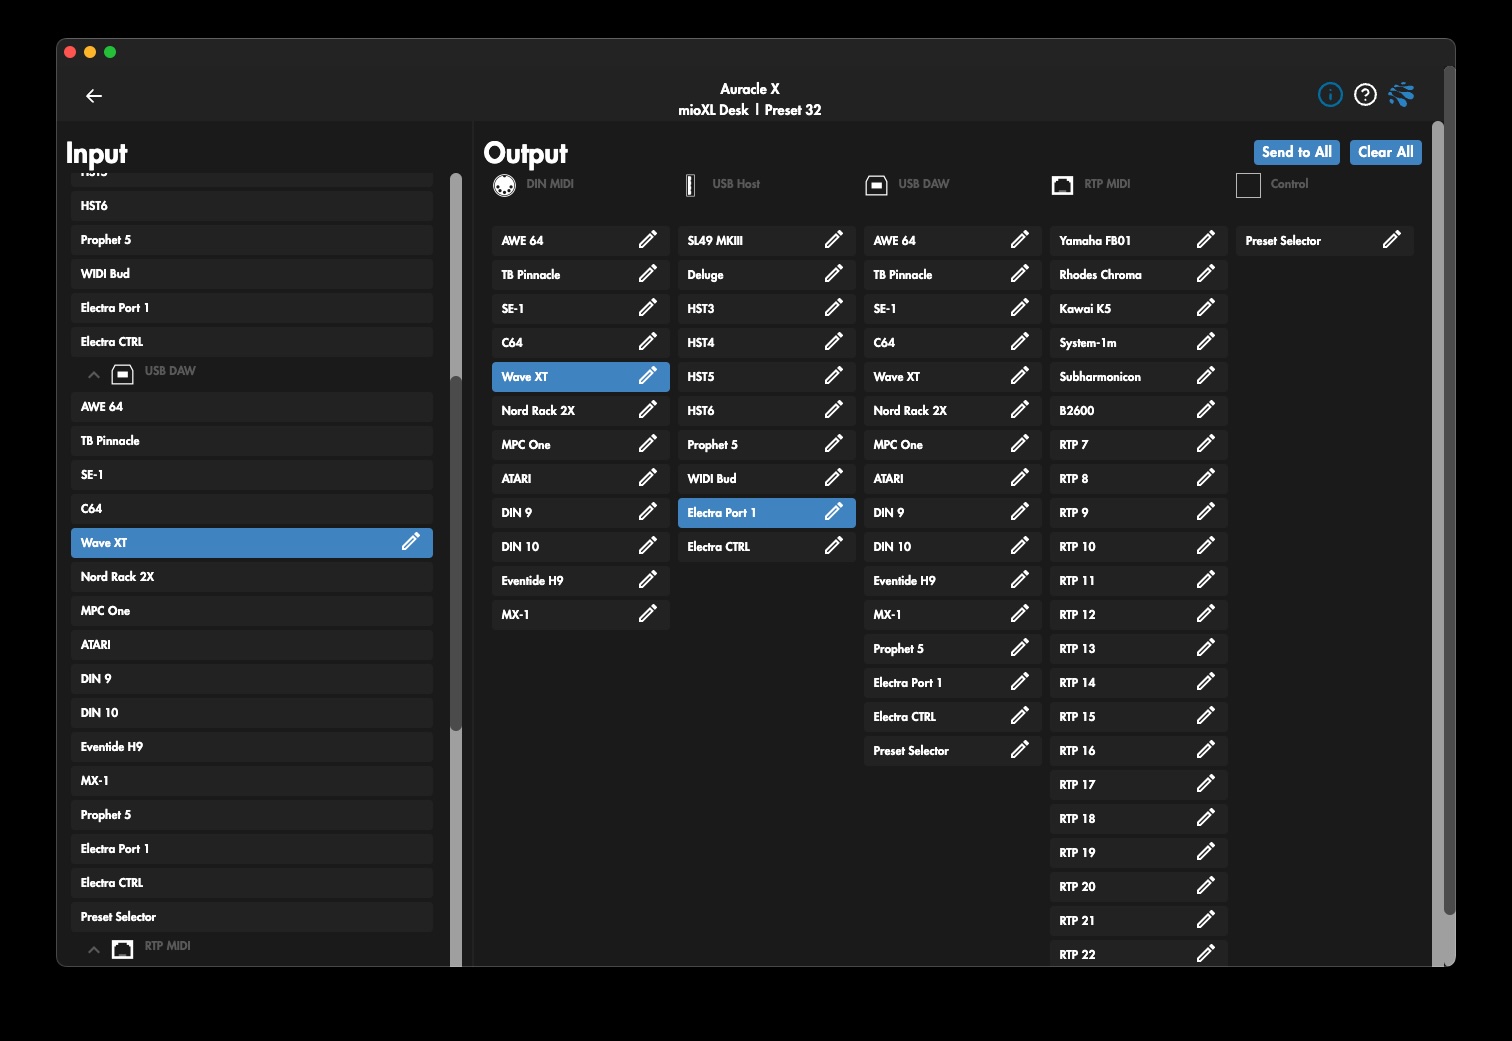This screenshot has height=1041, width=1512.
Task: Collapse the USB DAW input section
Action: click(94, 375)
